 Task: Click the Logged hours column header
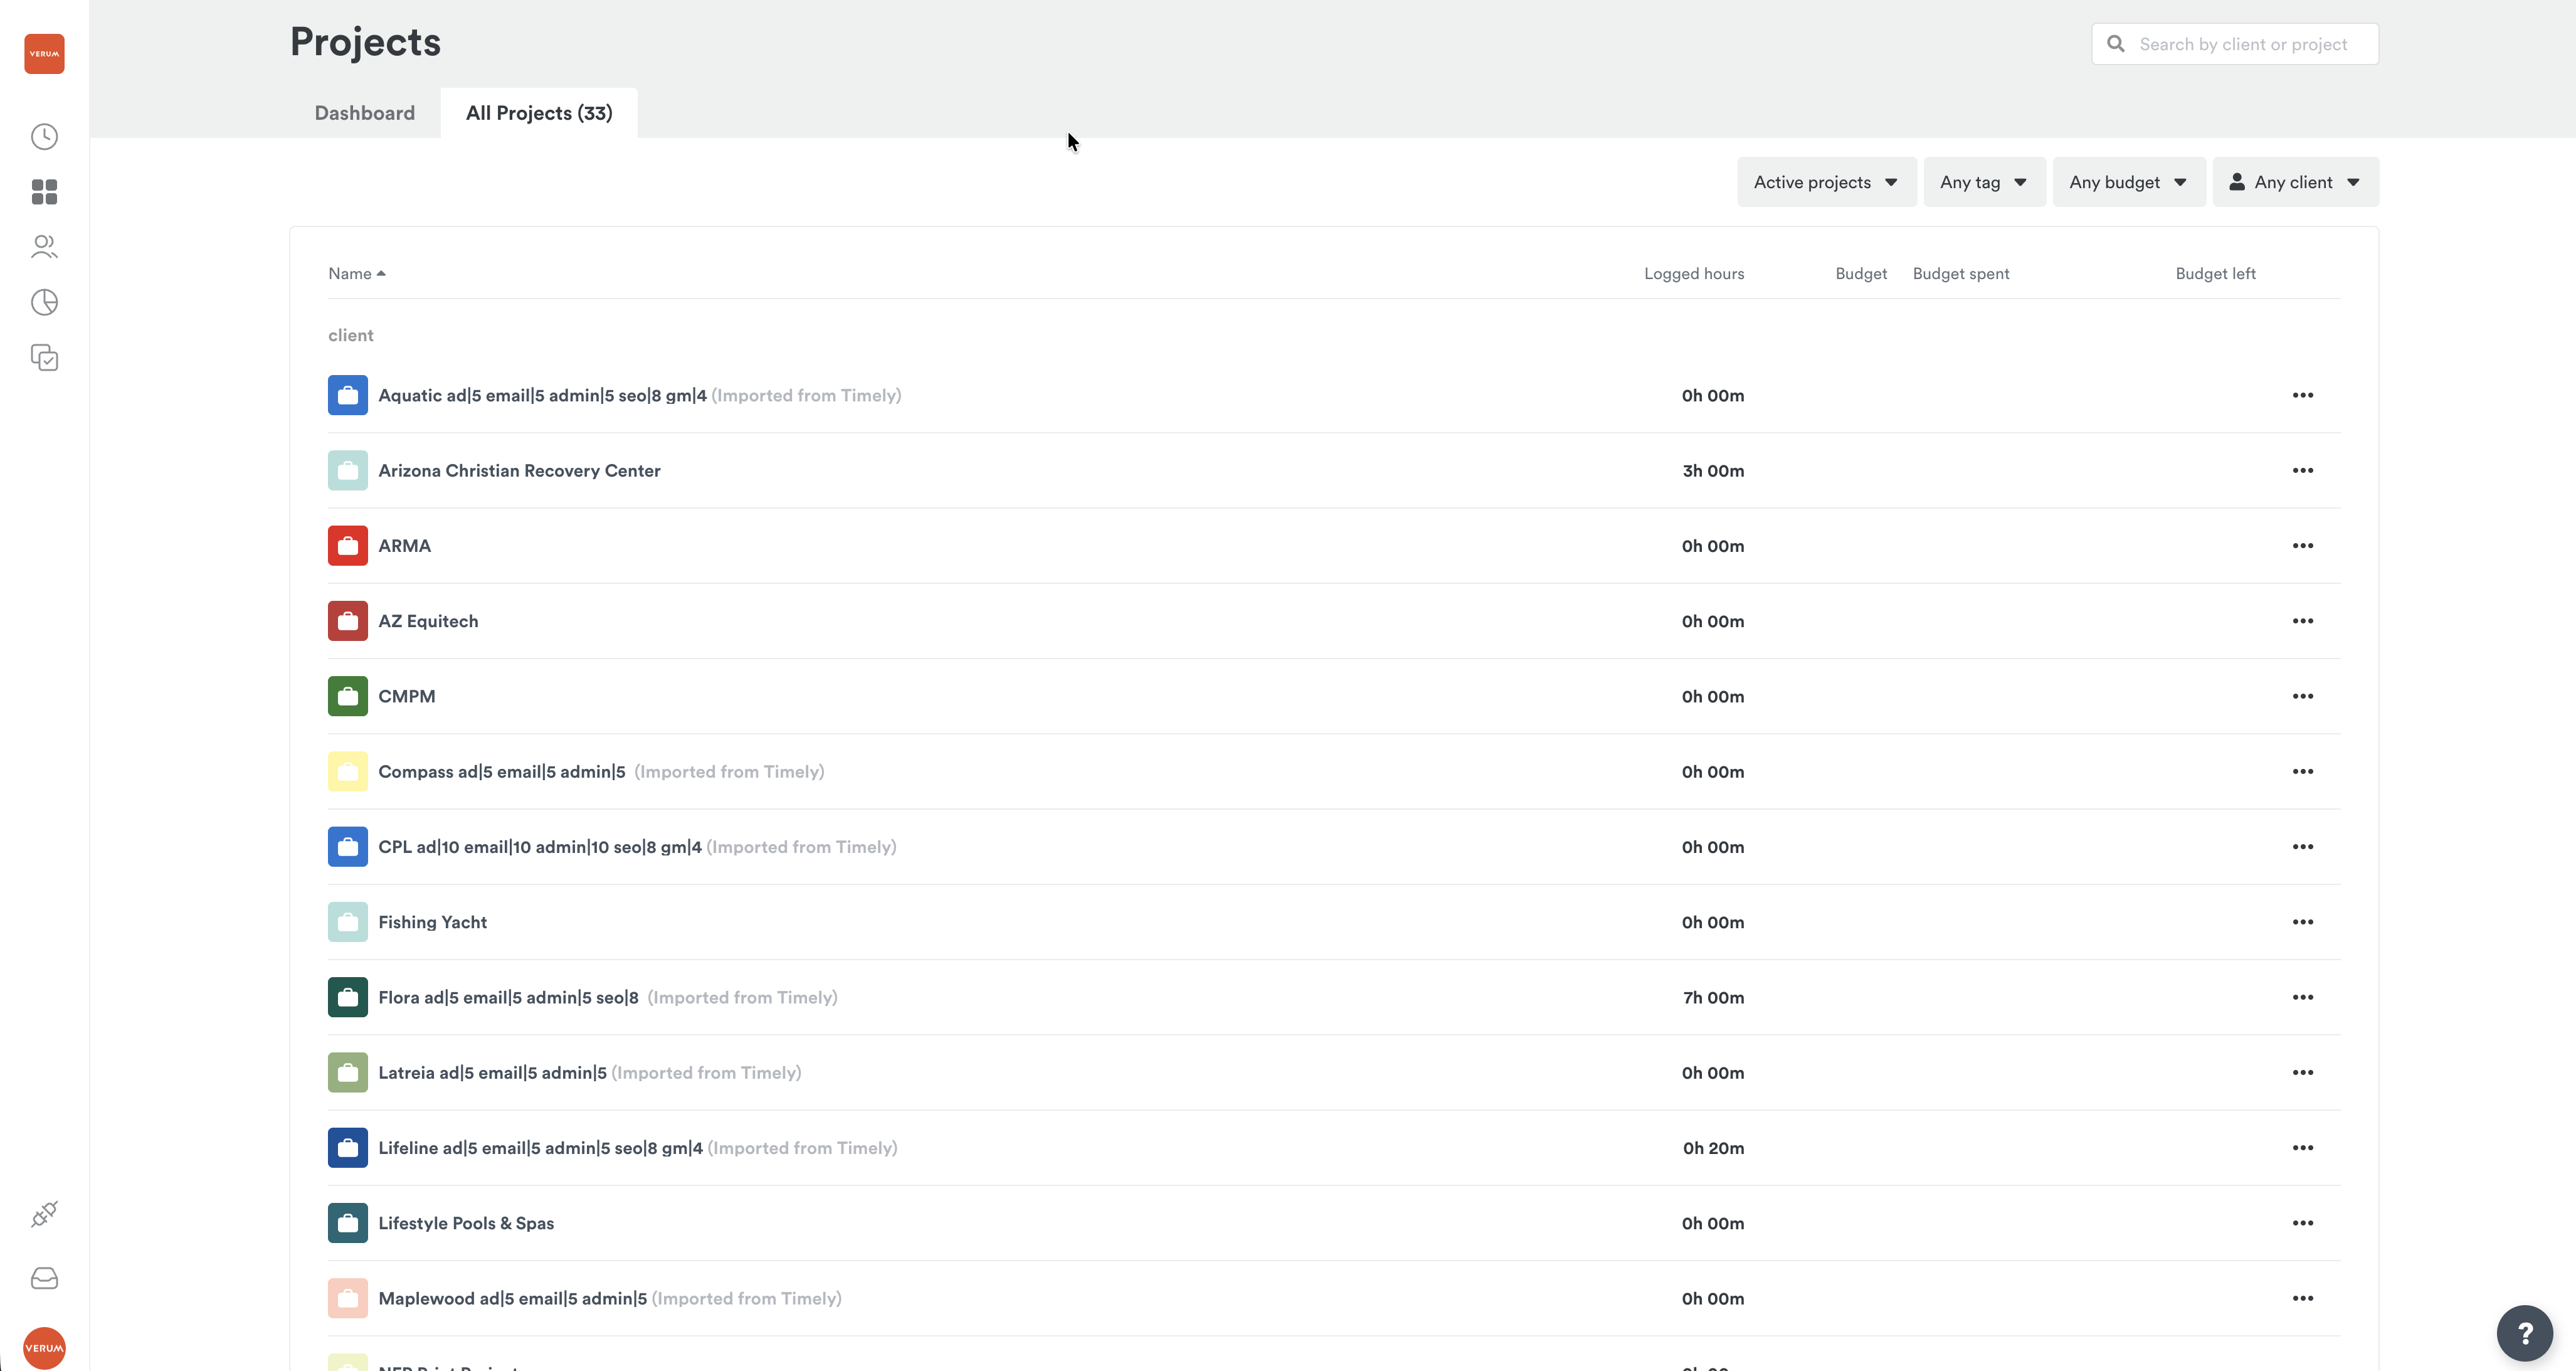pos(1694,273)
